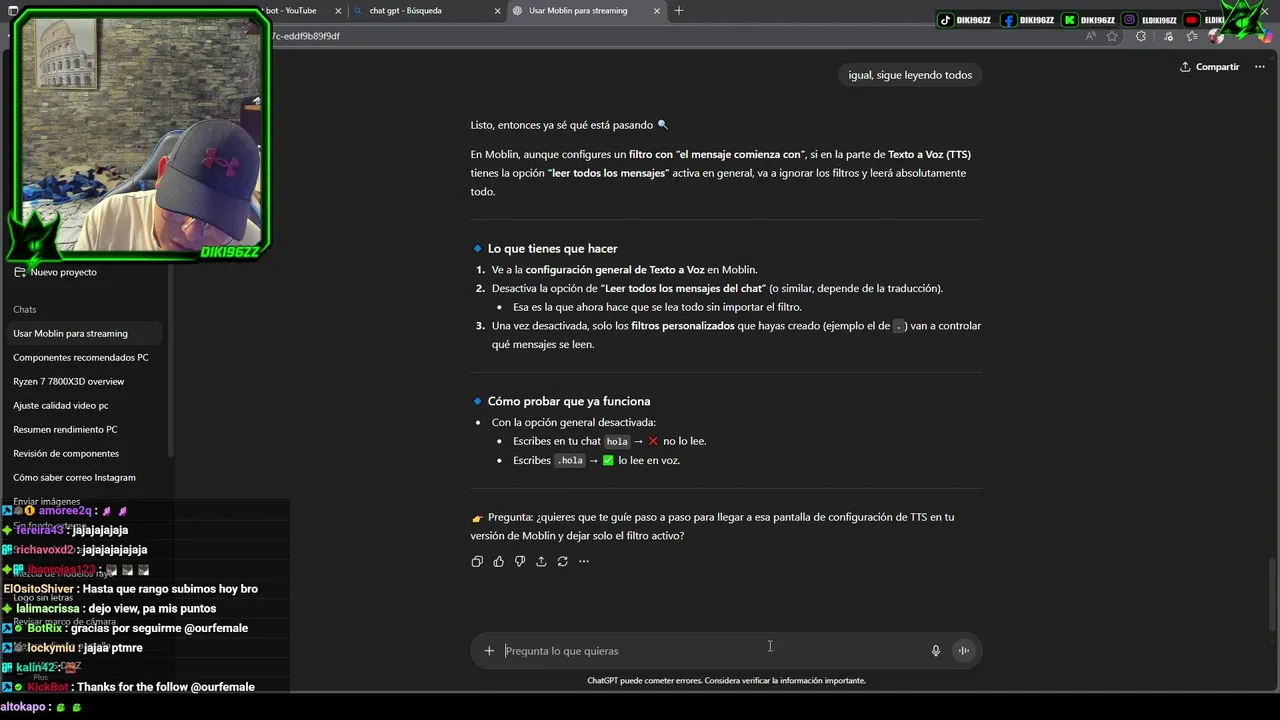Open the three-dot conversation options menu
Viewport: 1280px width, 720px height.
pyautogui.click(x=1260, y=67)
